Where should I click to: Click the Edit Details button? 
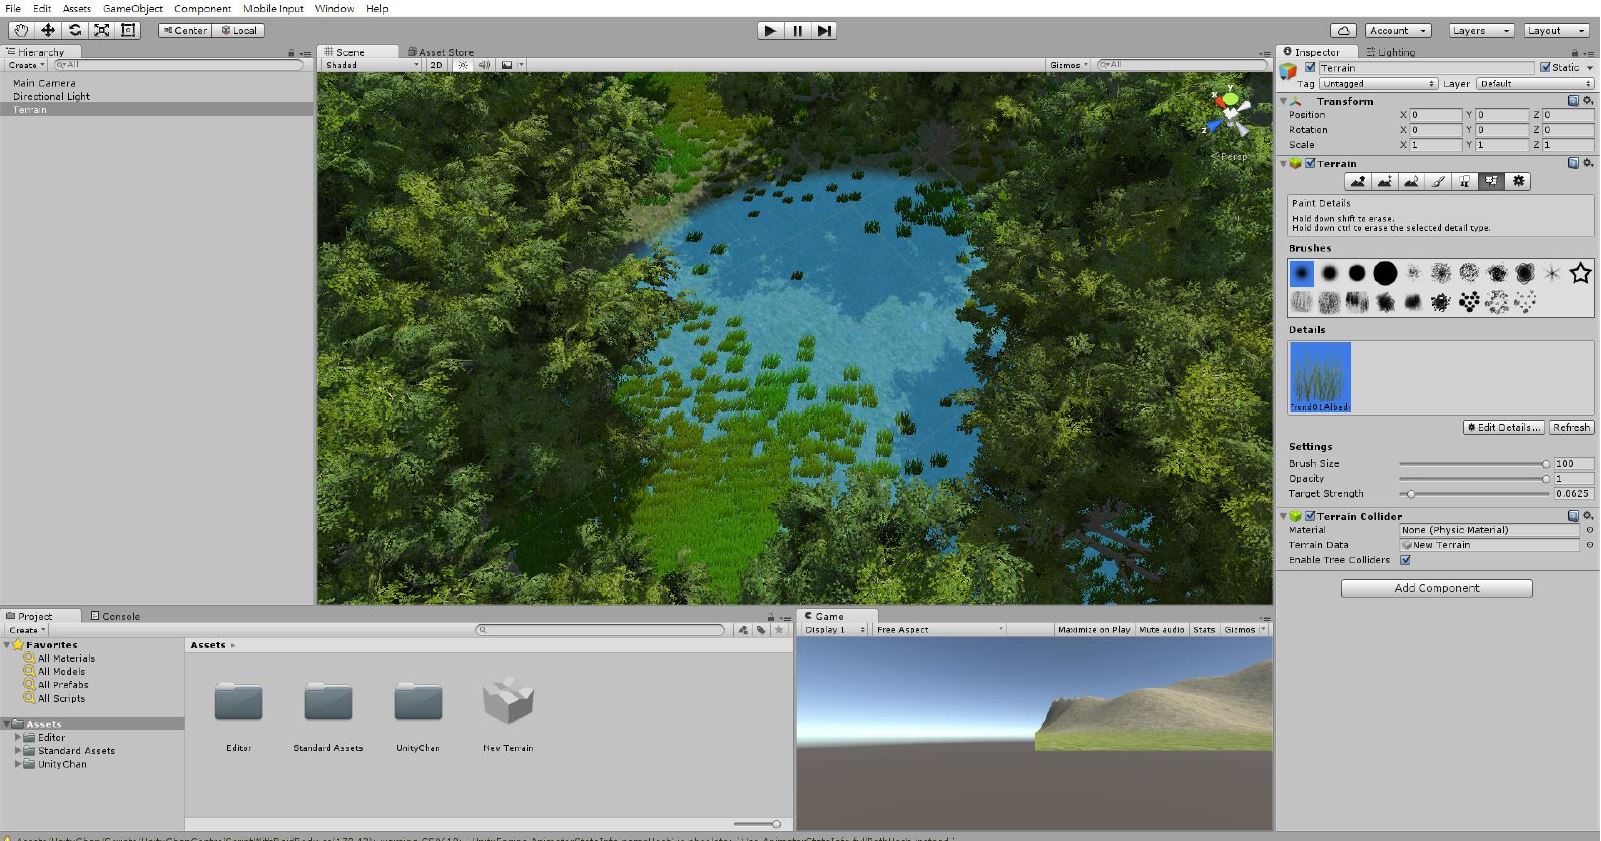click(x=1504, y=427)
